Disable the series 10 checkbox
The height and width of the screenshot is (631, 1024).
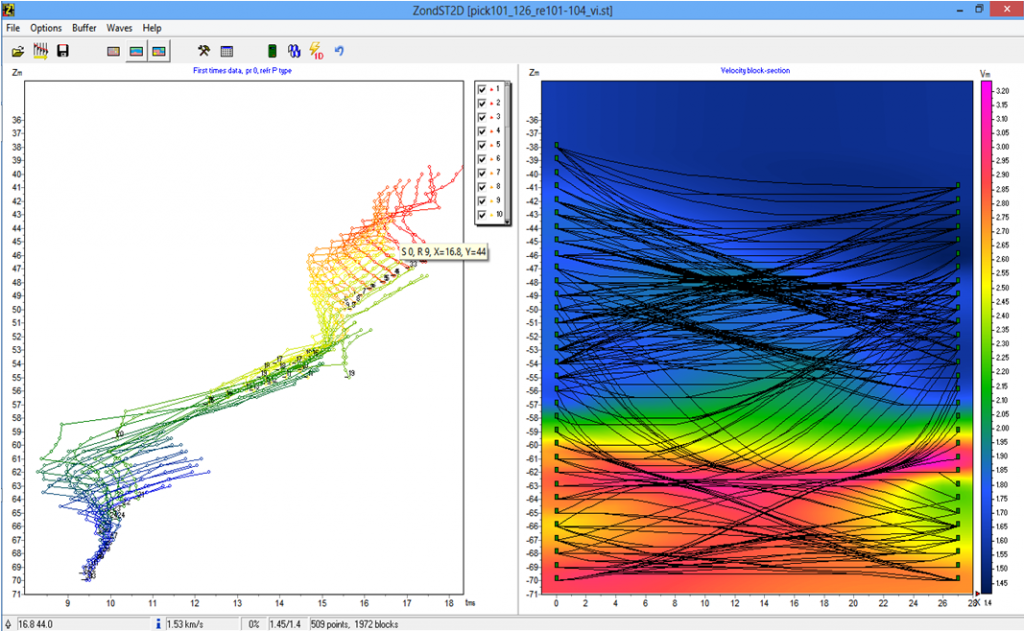482,215
